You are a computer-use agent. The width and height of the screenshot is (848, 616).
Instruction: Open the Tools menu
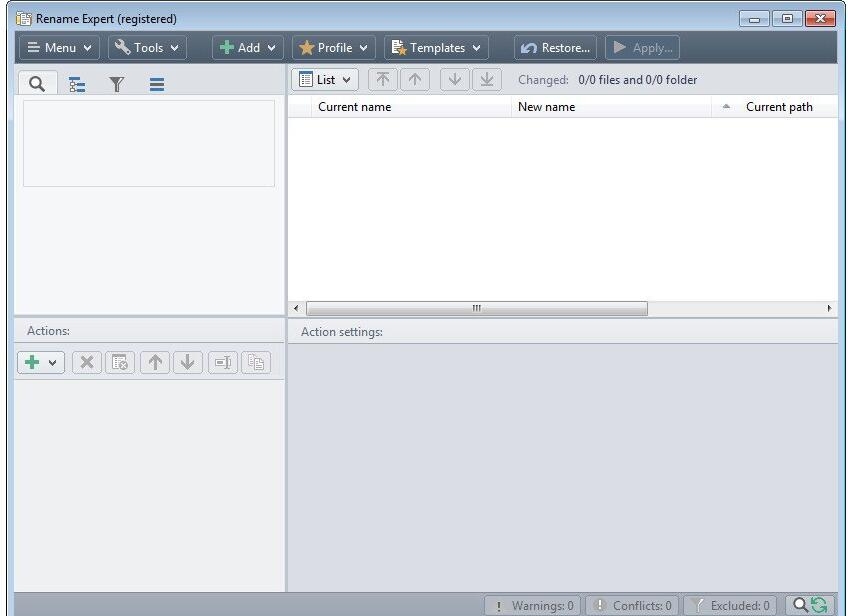point(147,47)
